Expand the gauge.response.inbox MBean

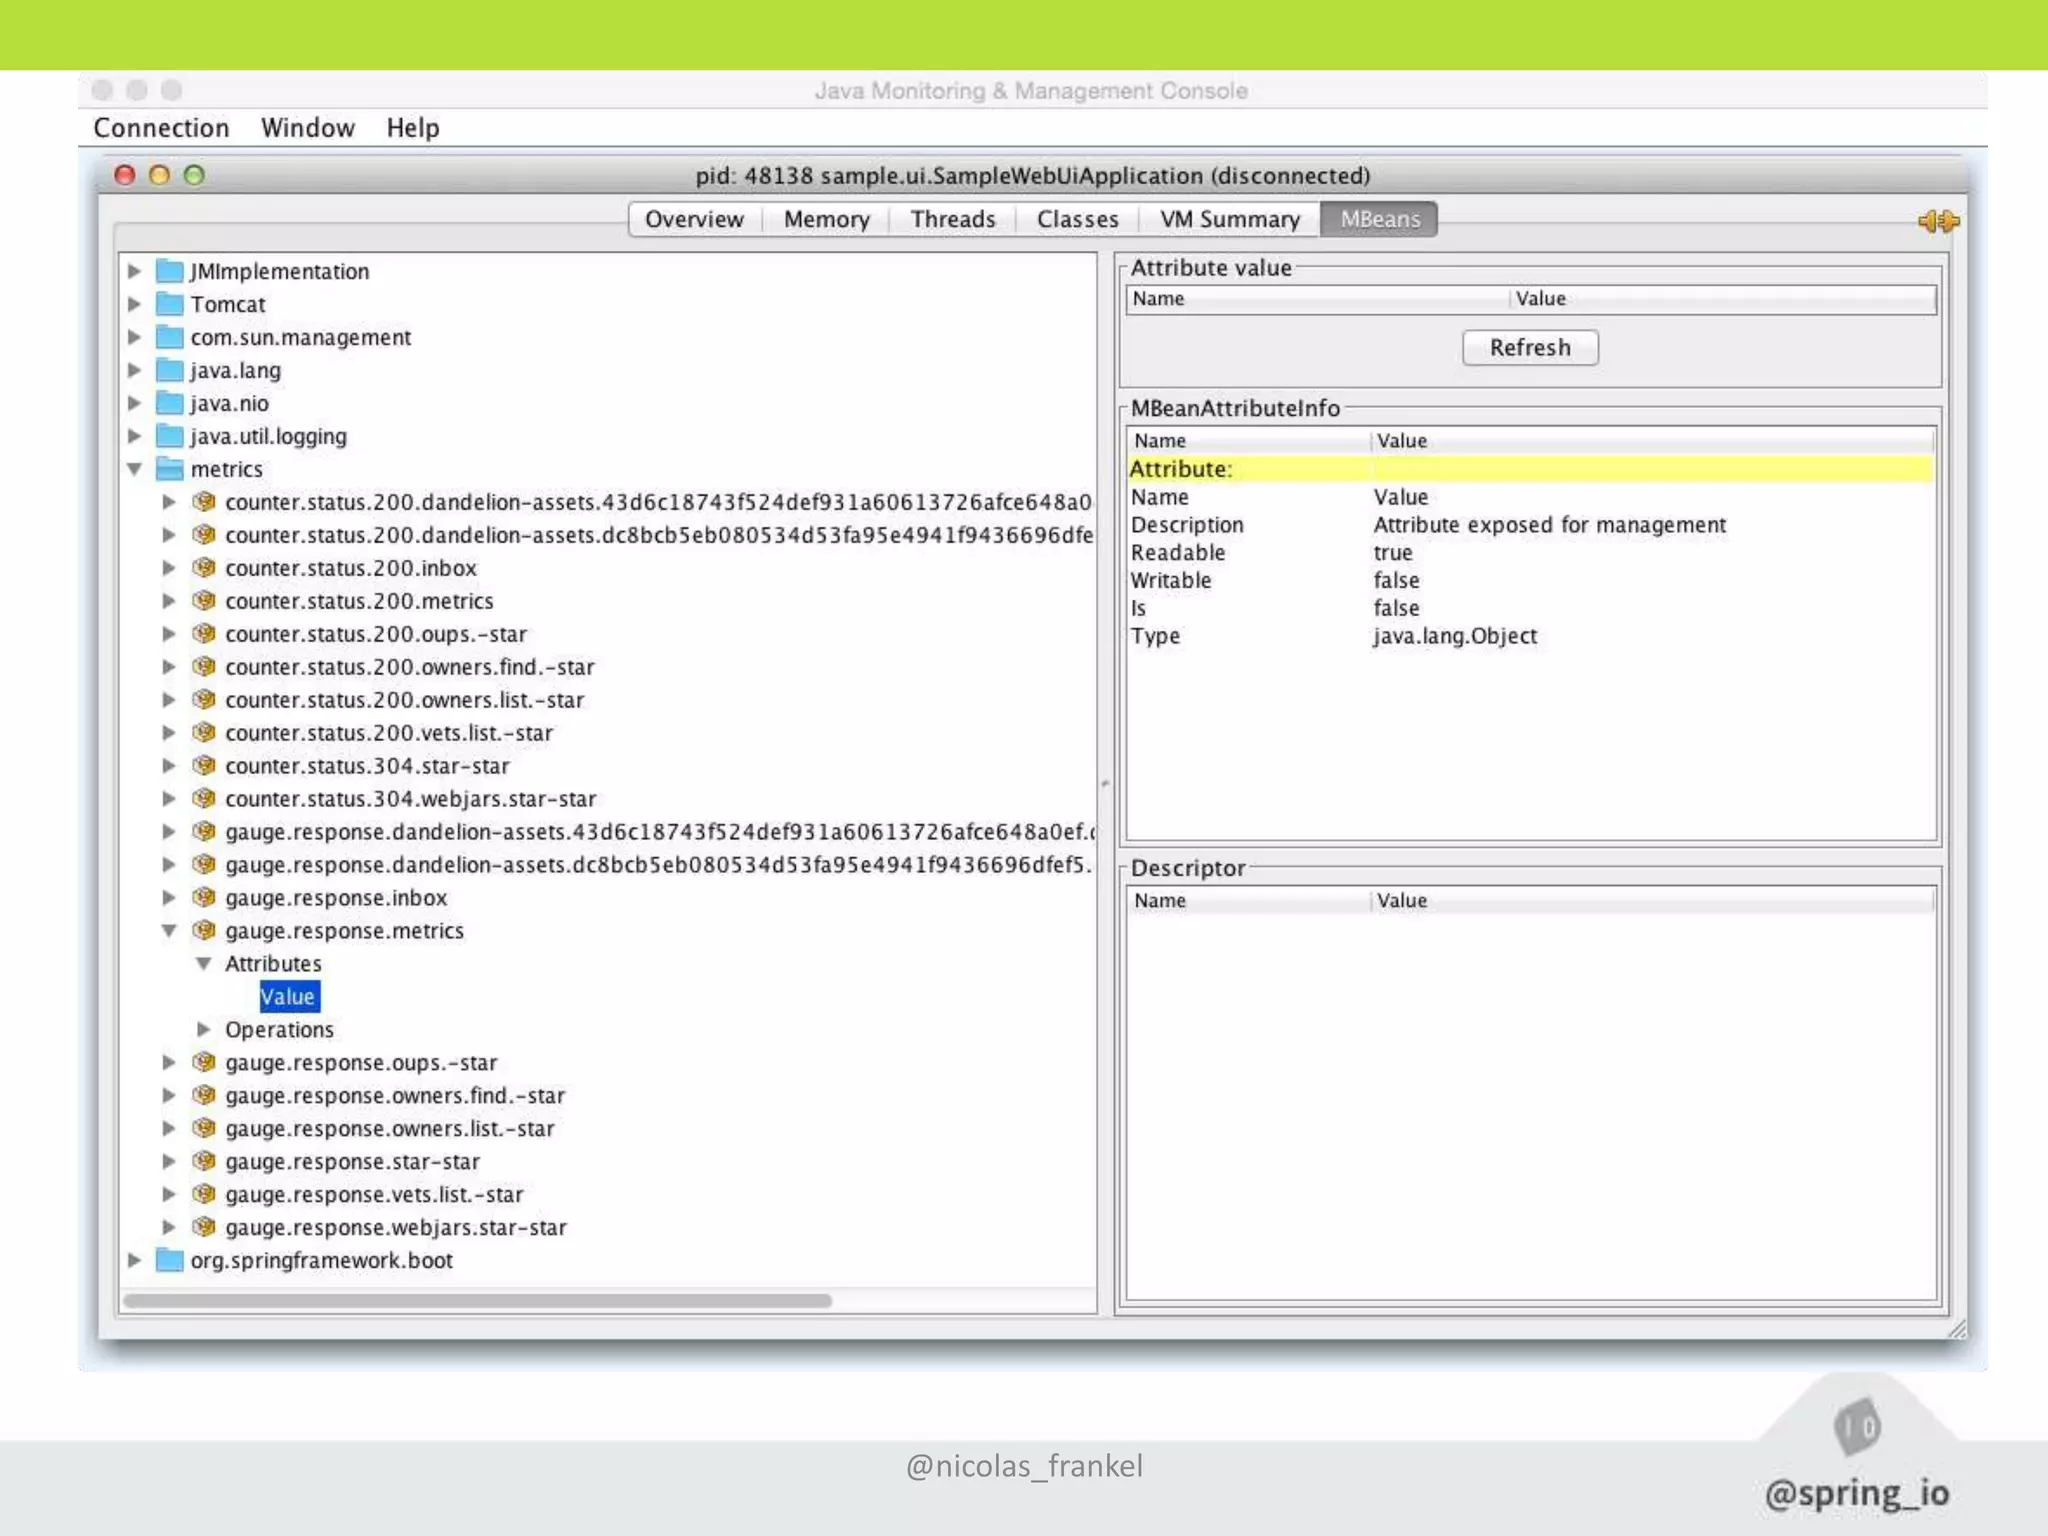tap(169, 898)
